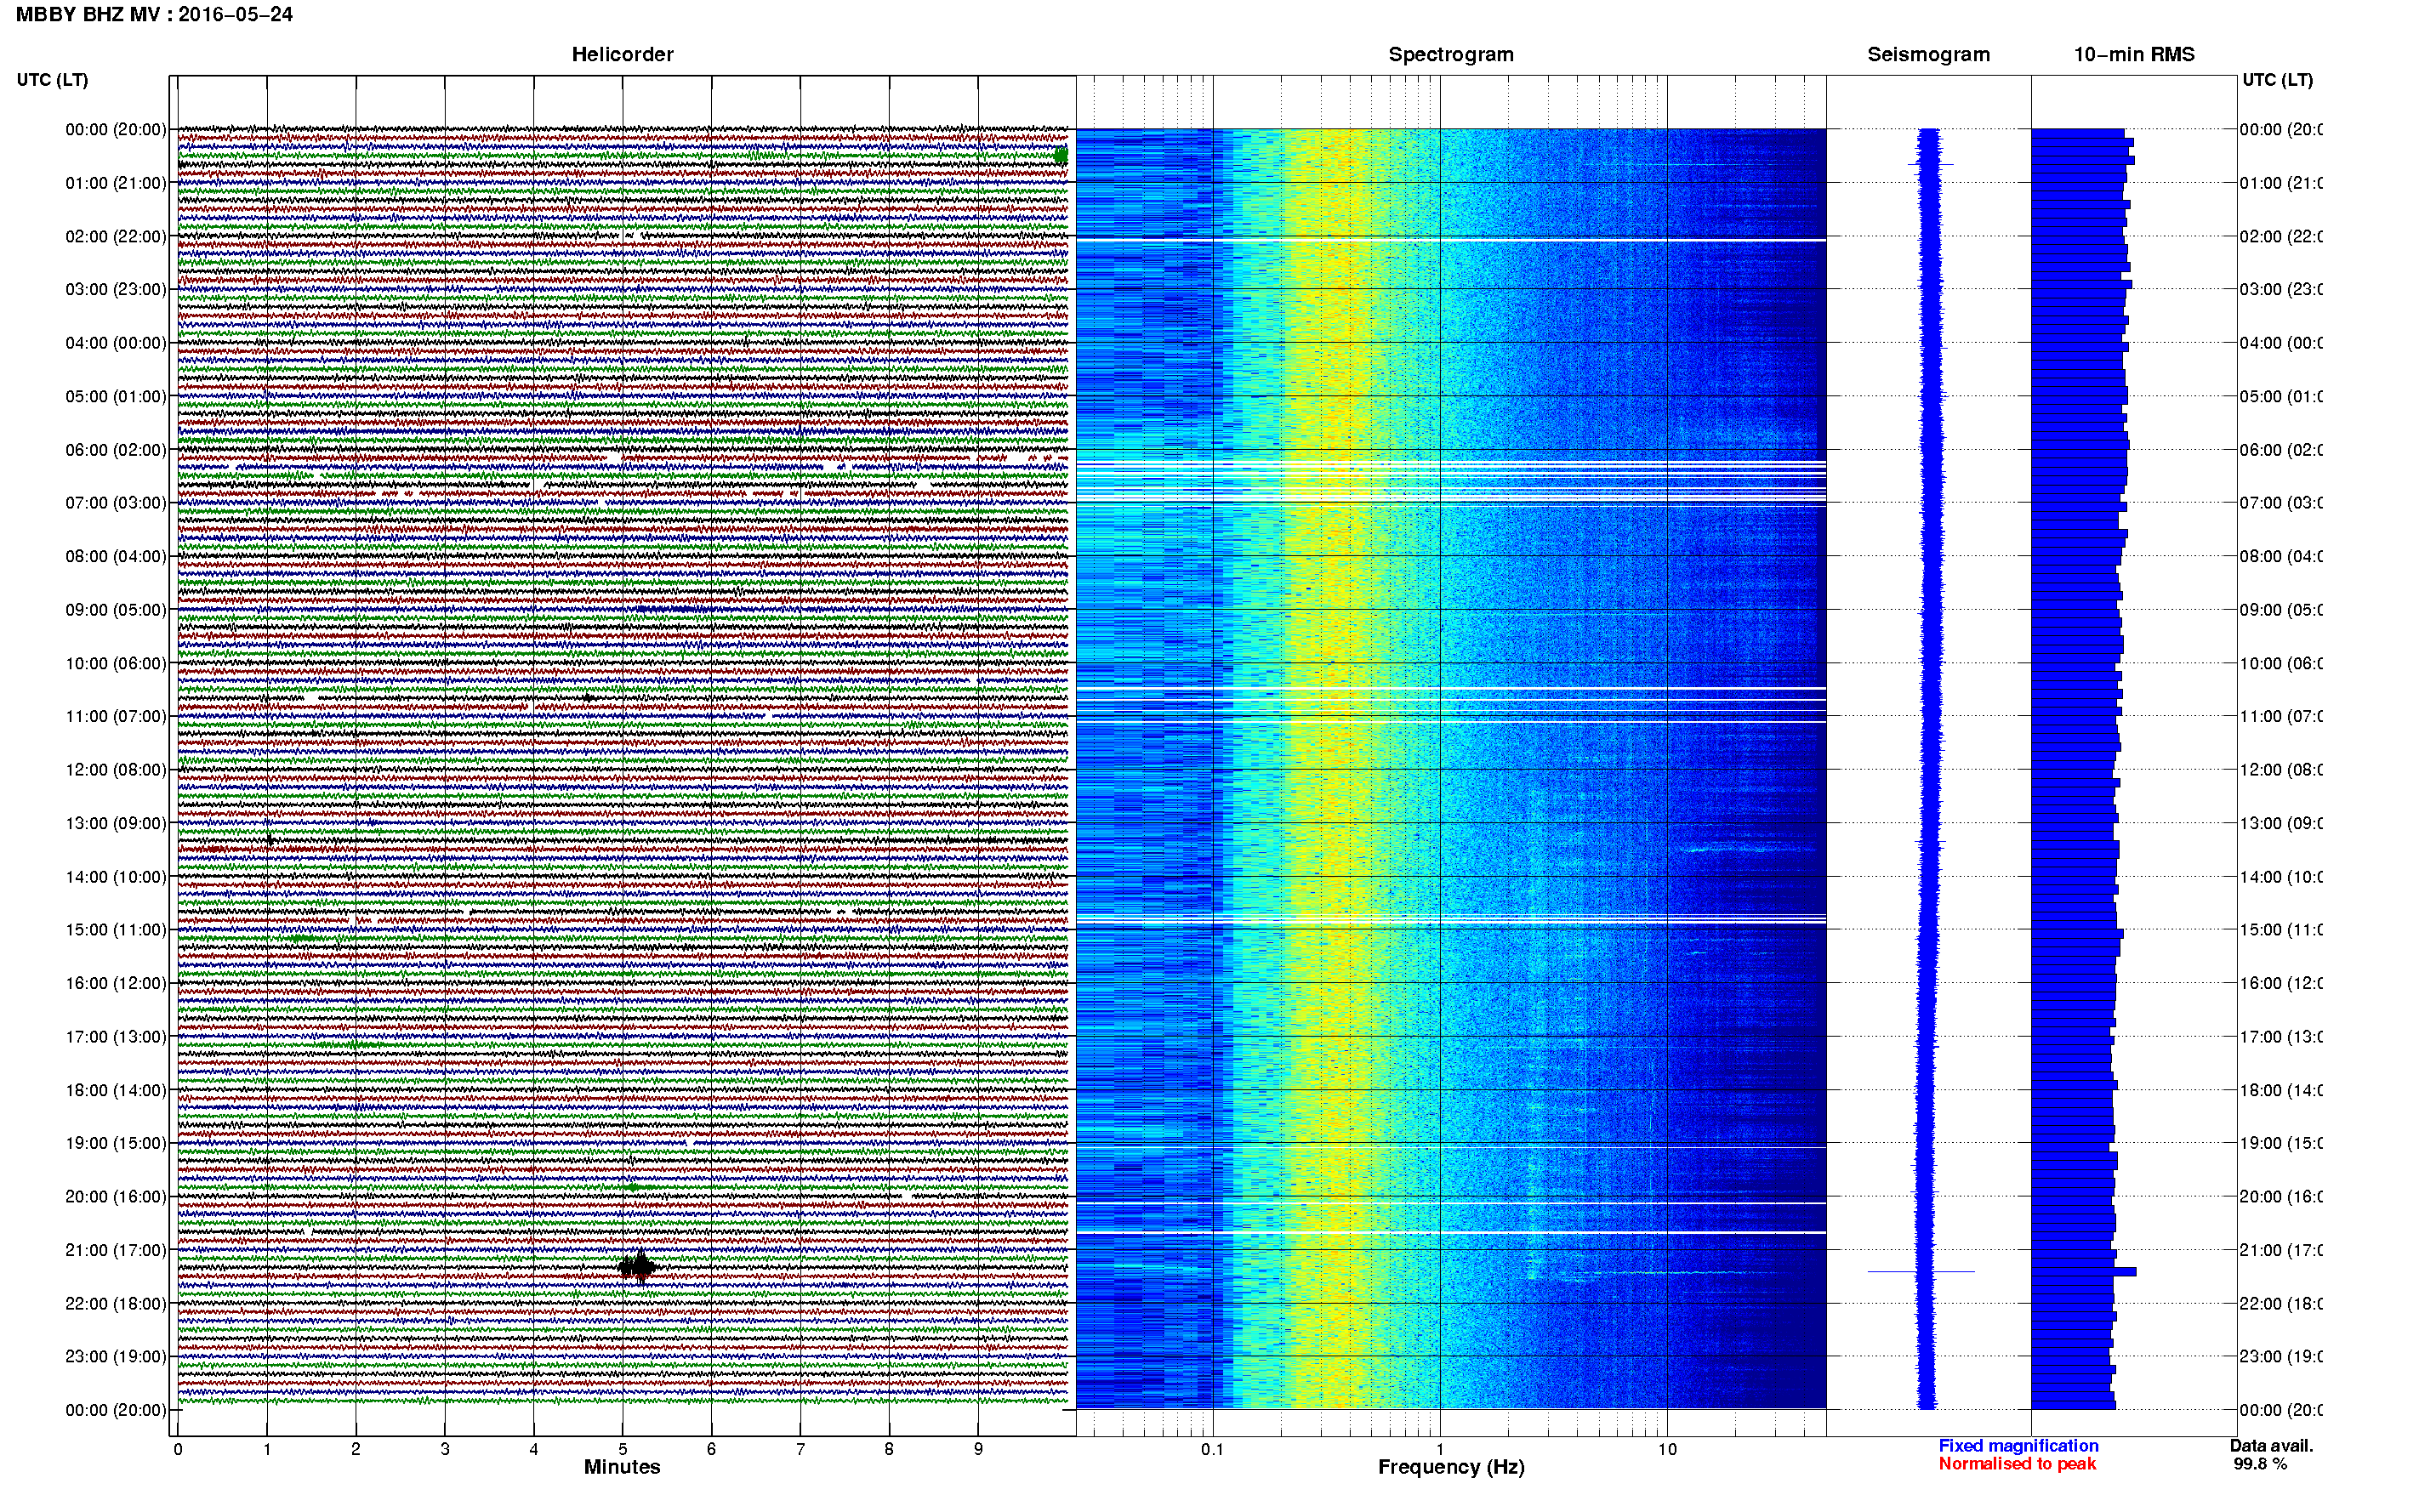Click the left 01:00 (21:00) time label
The width and height of the screenshot is (2419, 1512).
point(116,183)
